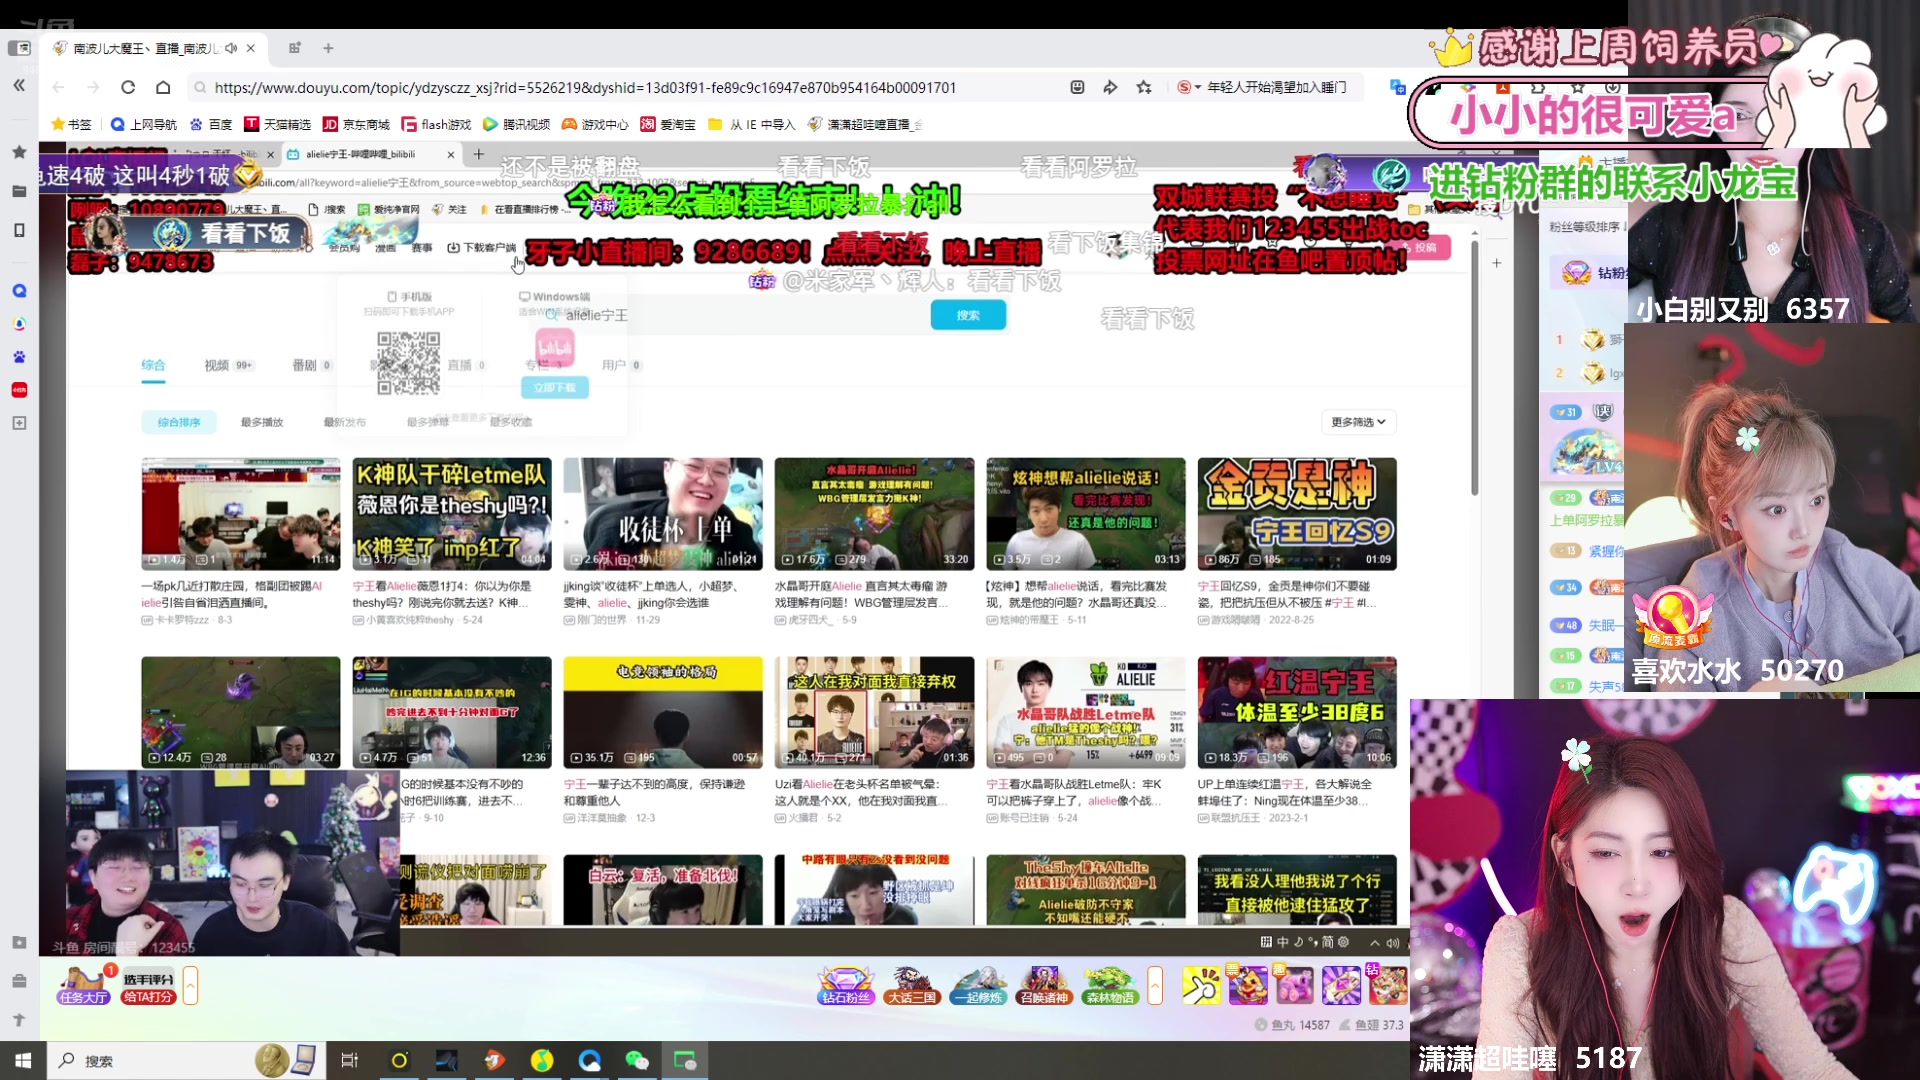Open the reader mode face icon

(x=1077, y=88)
